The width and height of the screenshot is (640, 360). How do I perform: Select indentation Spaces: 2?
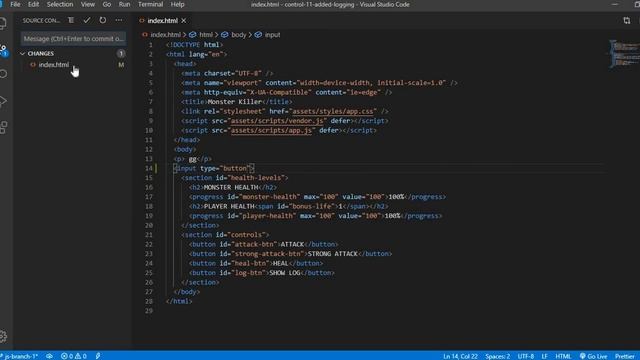tap(498, 356)
